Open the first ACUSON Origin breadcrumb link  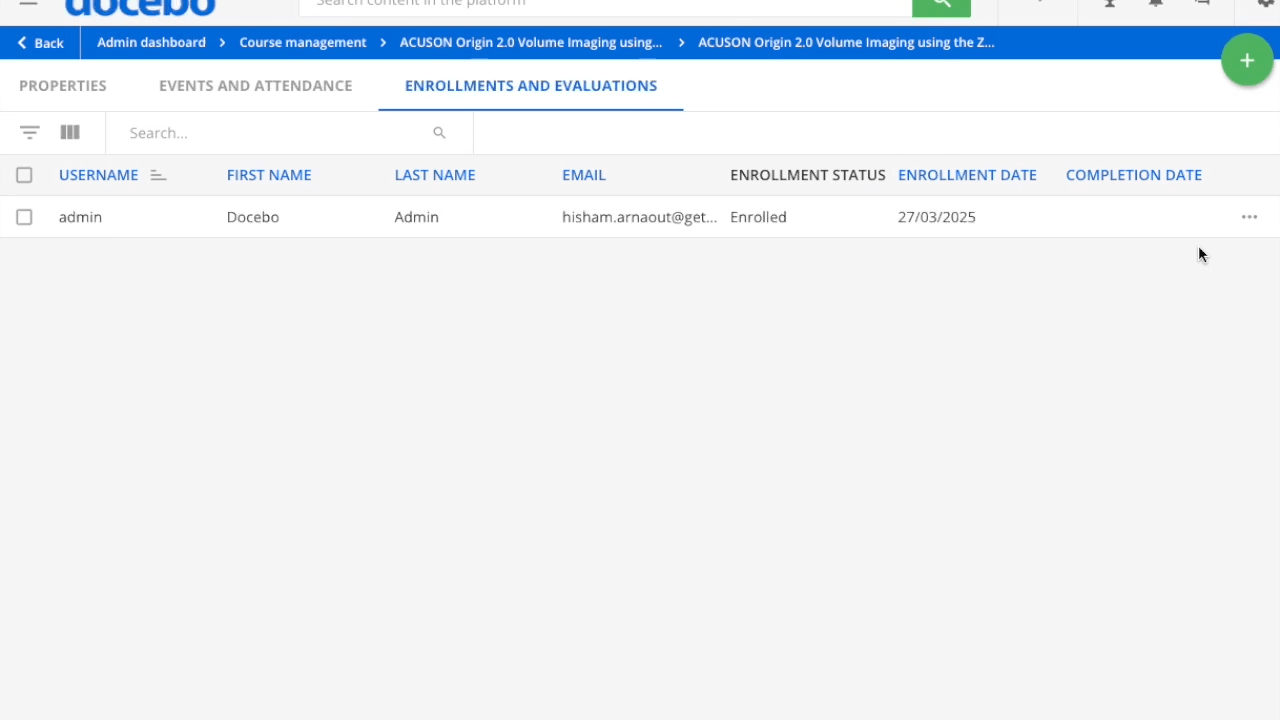tap(531, 42)
